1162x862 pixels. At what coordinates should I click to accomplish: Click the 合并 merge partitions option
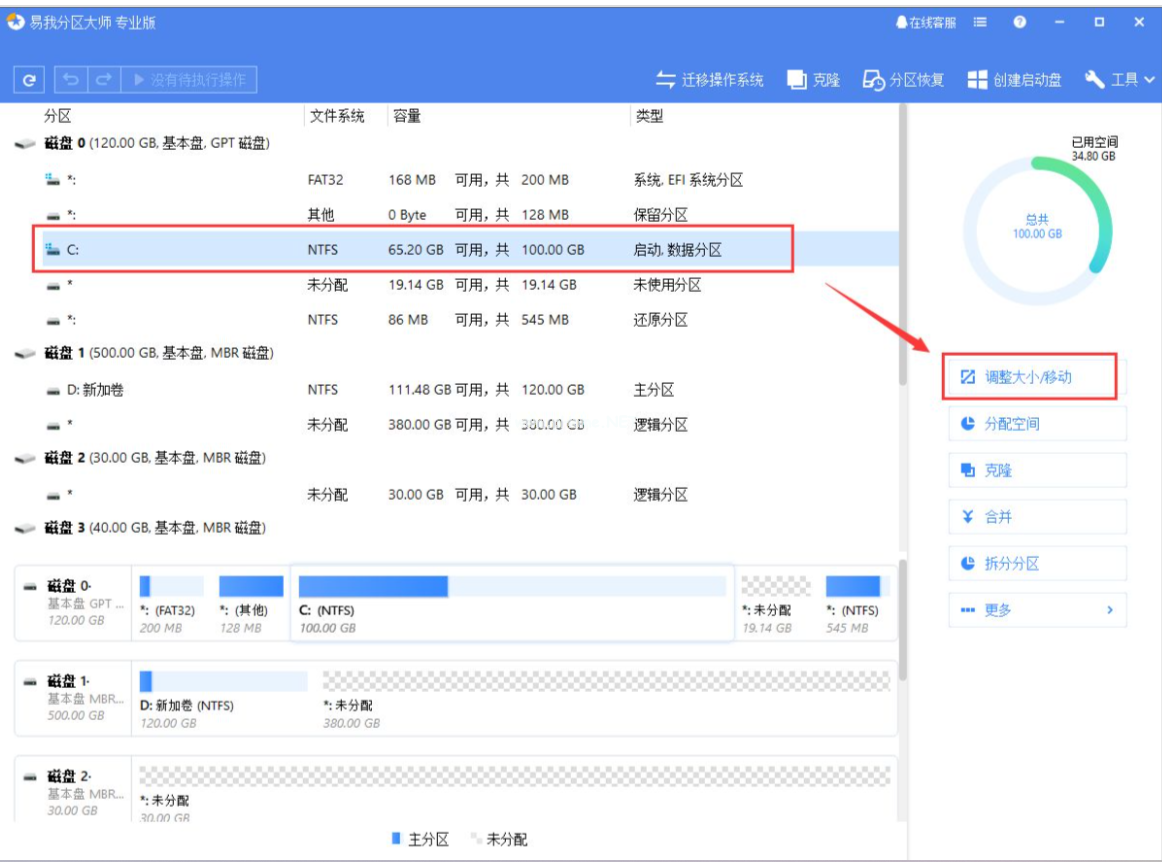(1037, 517)
